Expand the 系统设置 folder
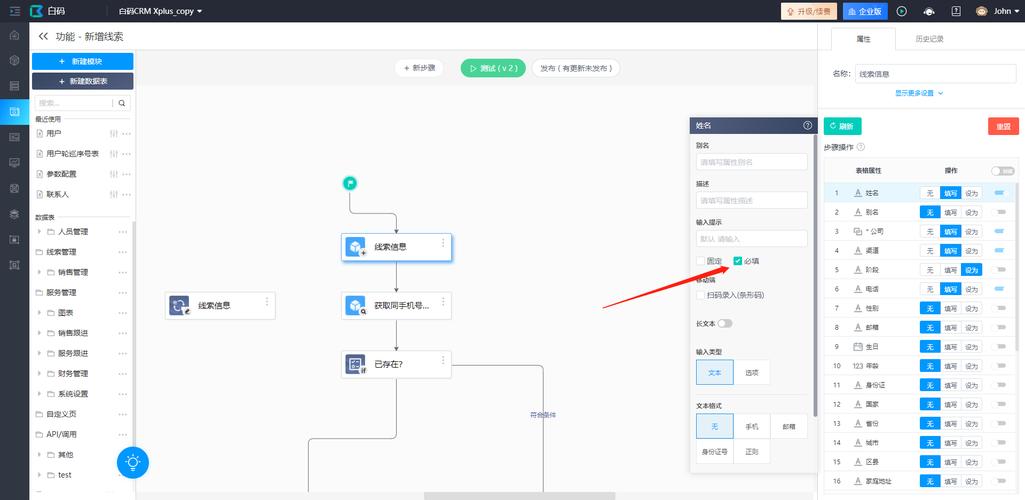Viewport: 1025px width, 500px height. (39, 394)
